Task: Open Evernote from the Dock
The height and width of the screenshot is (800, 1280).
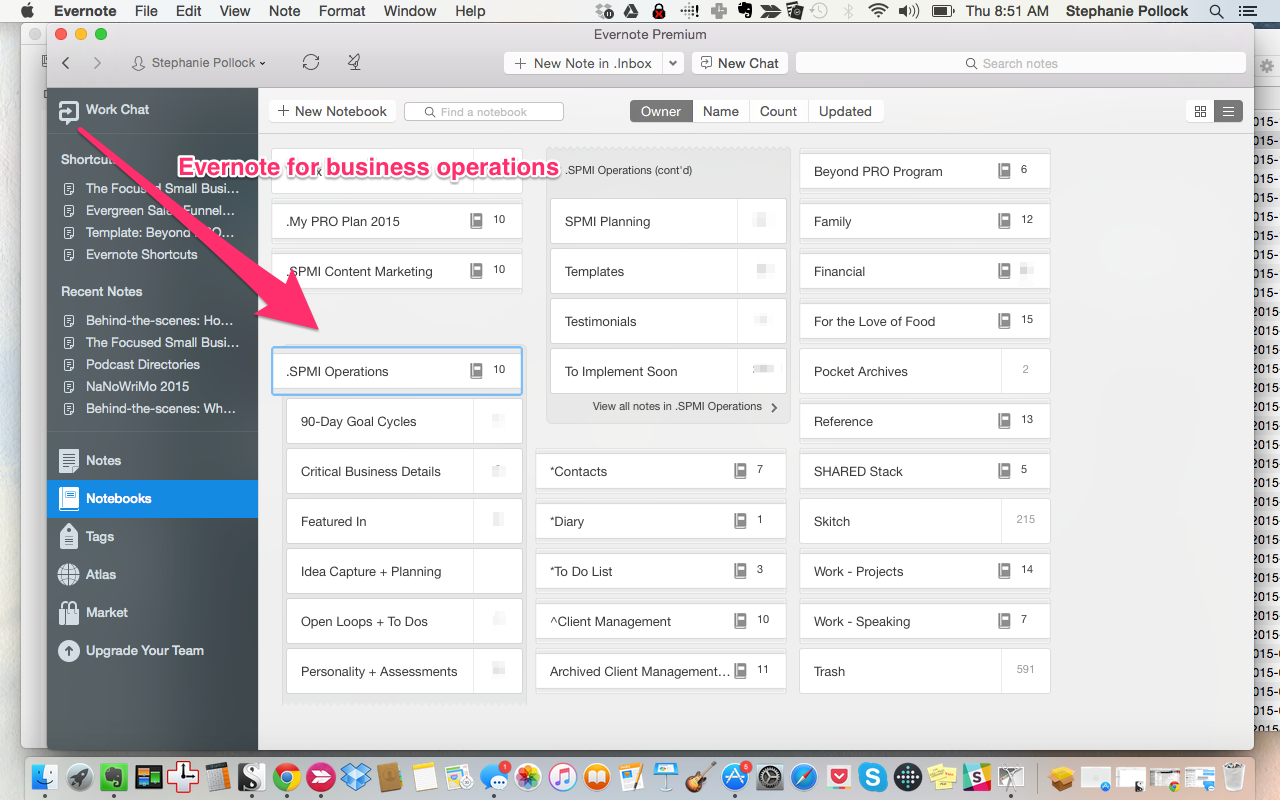Action: click(x=114, y=776)
